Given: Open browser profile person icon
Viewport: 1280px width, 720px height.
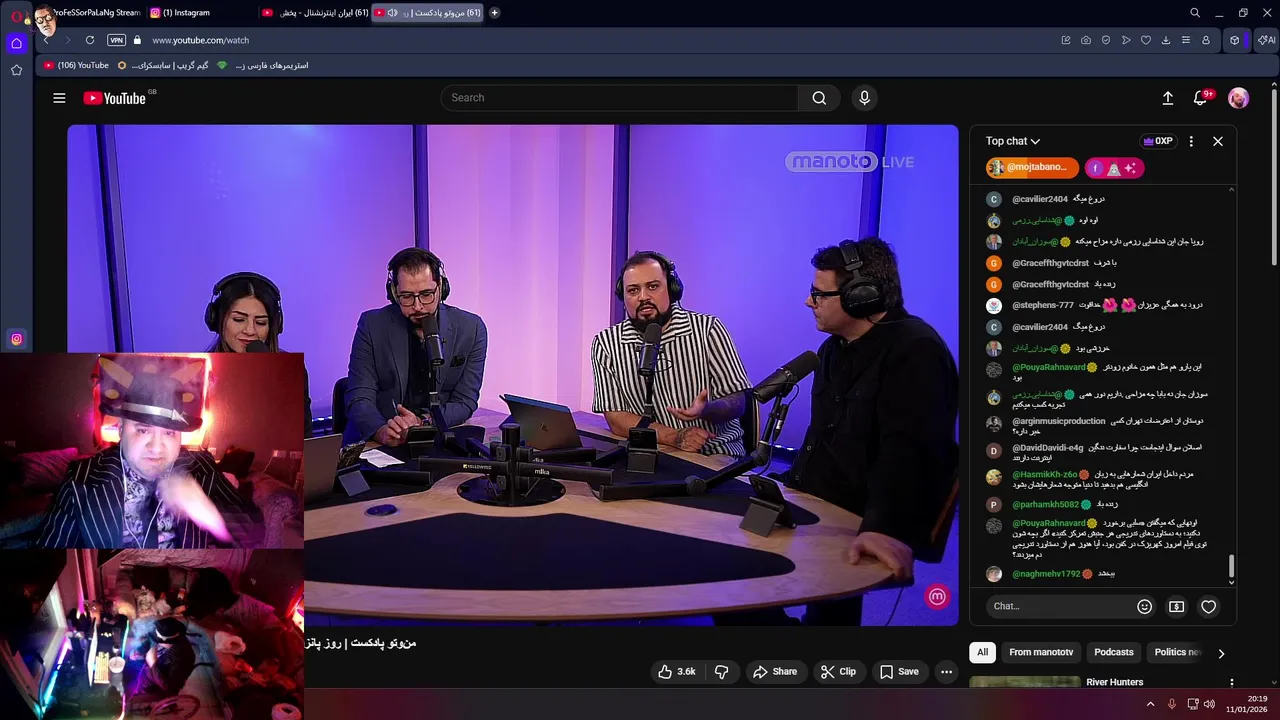Looking at the screenshot, I should 1206,40.
